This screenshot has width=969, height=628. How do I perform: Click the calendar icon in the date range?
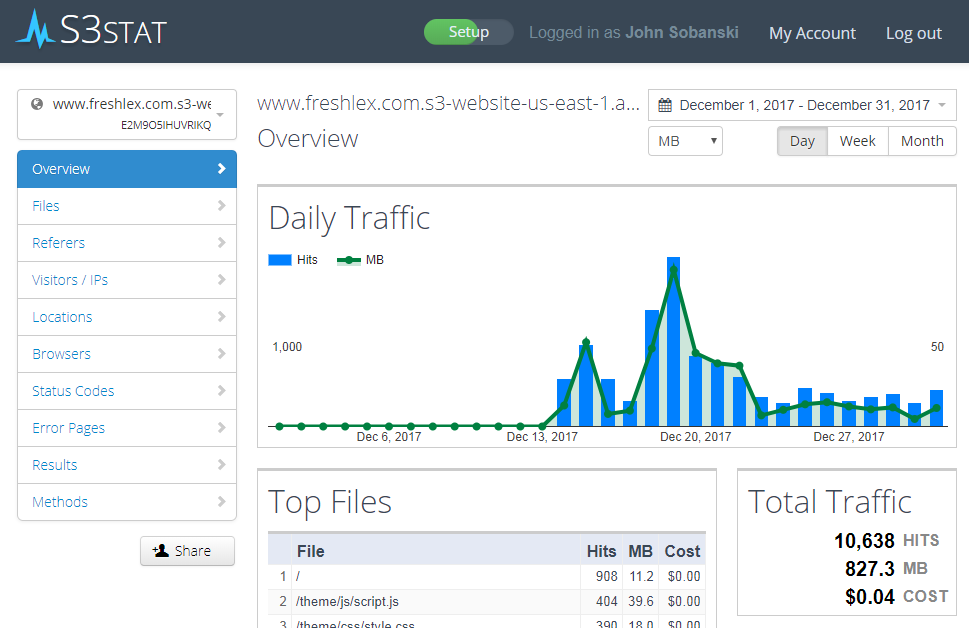(665, 105)
